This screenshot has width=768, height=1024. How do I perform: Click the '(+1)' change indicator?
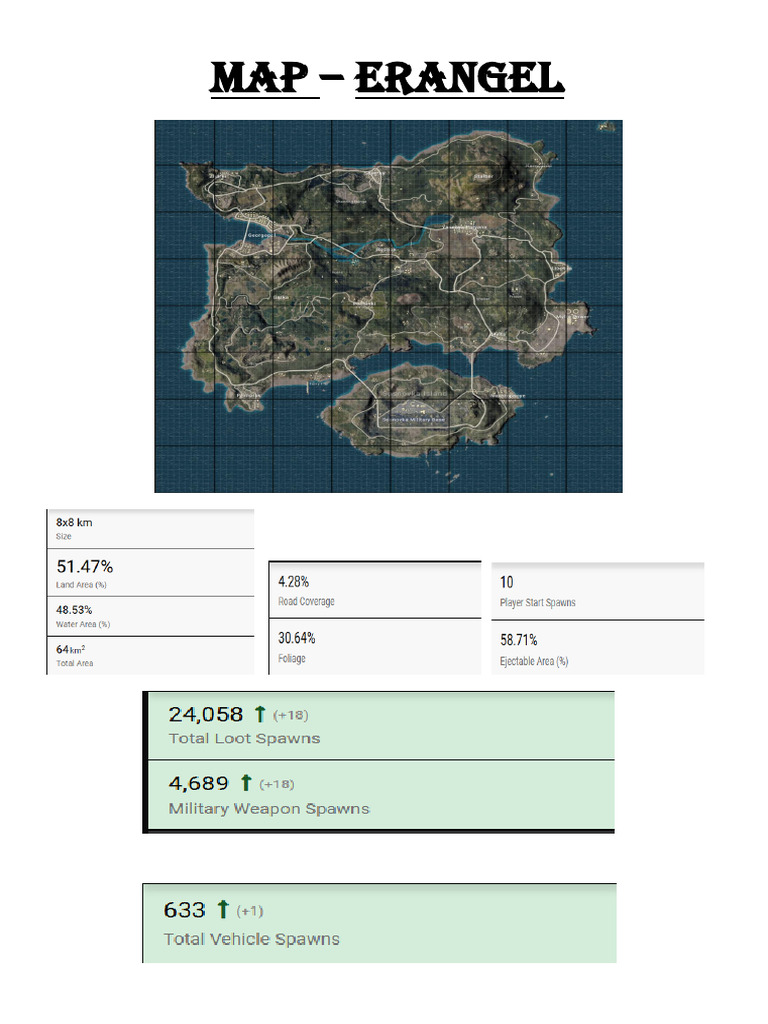[x=249, y=911]
